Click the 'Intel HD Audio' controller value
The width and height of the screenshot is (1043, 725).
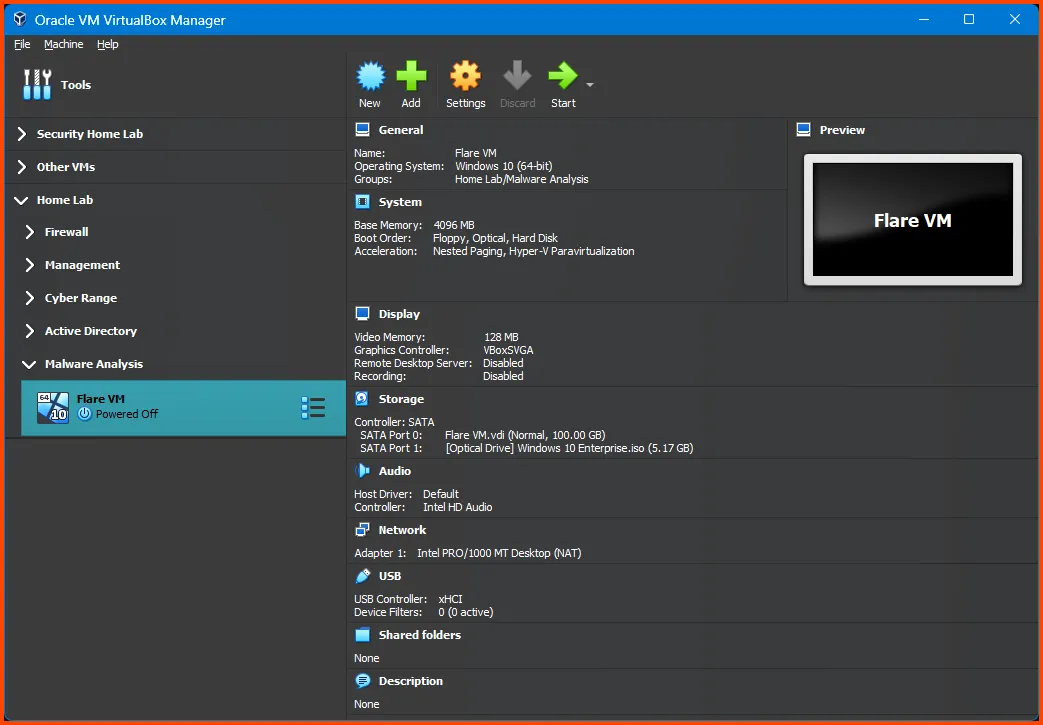pyautogui.click(x=458, y=508)
